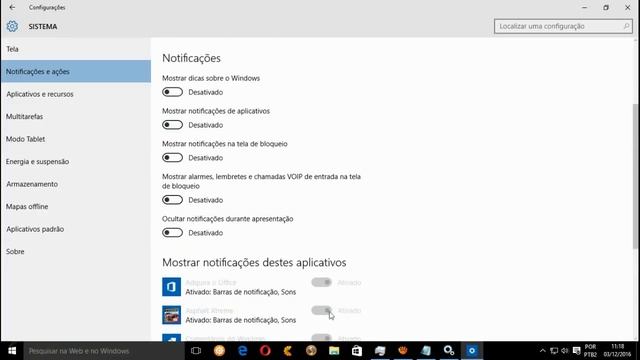The image size is (640, 360).
Task: Click the Sistema gear icon
Action: (x=12, y=26)
